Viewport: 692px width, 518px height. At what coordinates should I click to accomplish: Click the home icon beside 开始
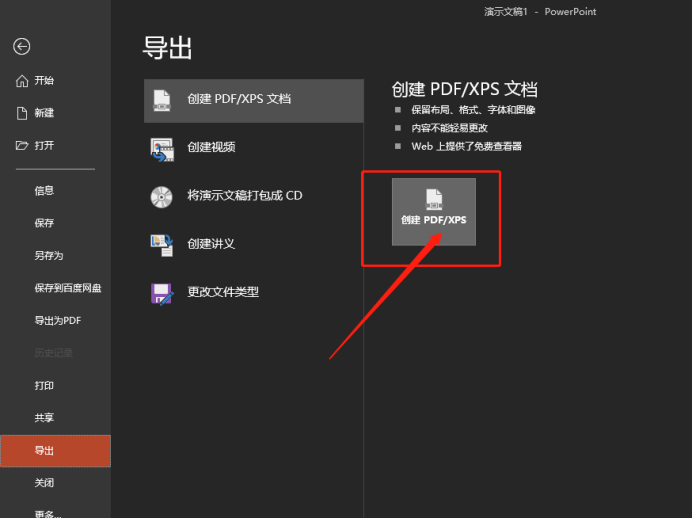pos(22,81)
